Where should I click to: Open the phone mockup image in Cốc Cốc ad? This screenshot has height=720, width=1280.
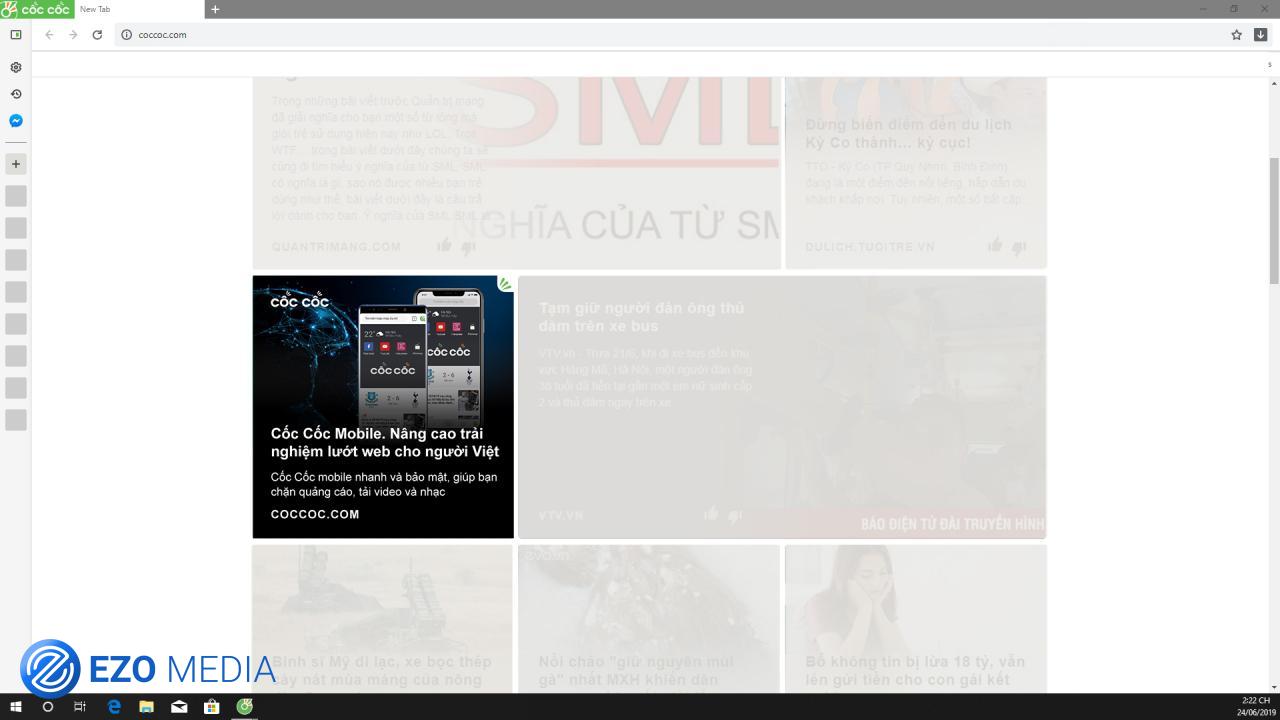tap(421, 358)
